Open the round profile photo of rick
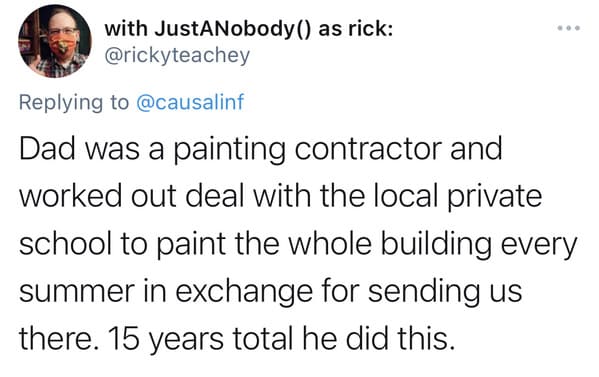This screenshot has width=599, height=377. coord(55,41)
